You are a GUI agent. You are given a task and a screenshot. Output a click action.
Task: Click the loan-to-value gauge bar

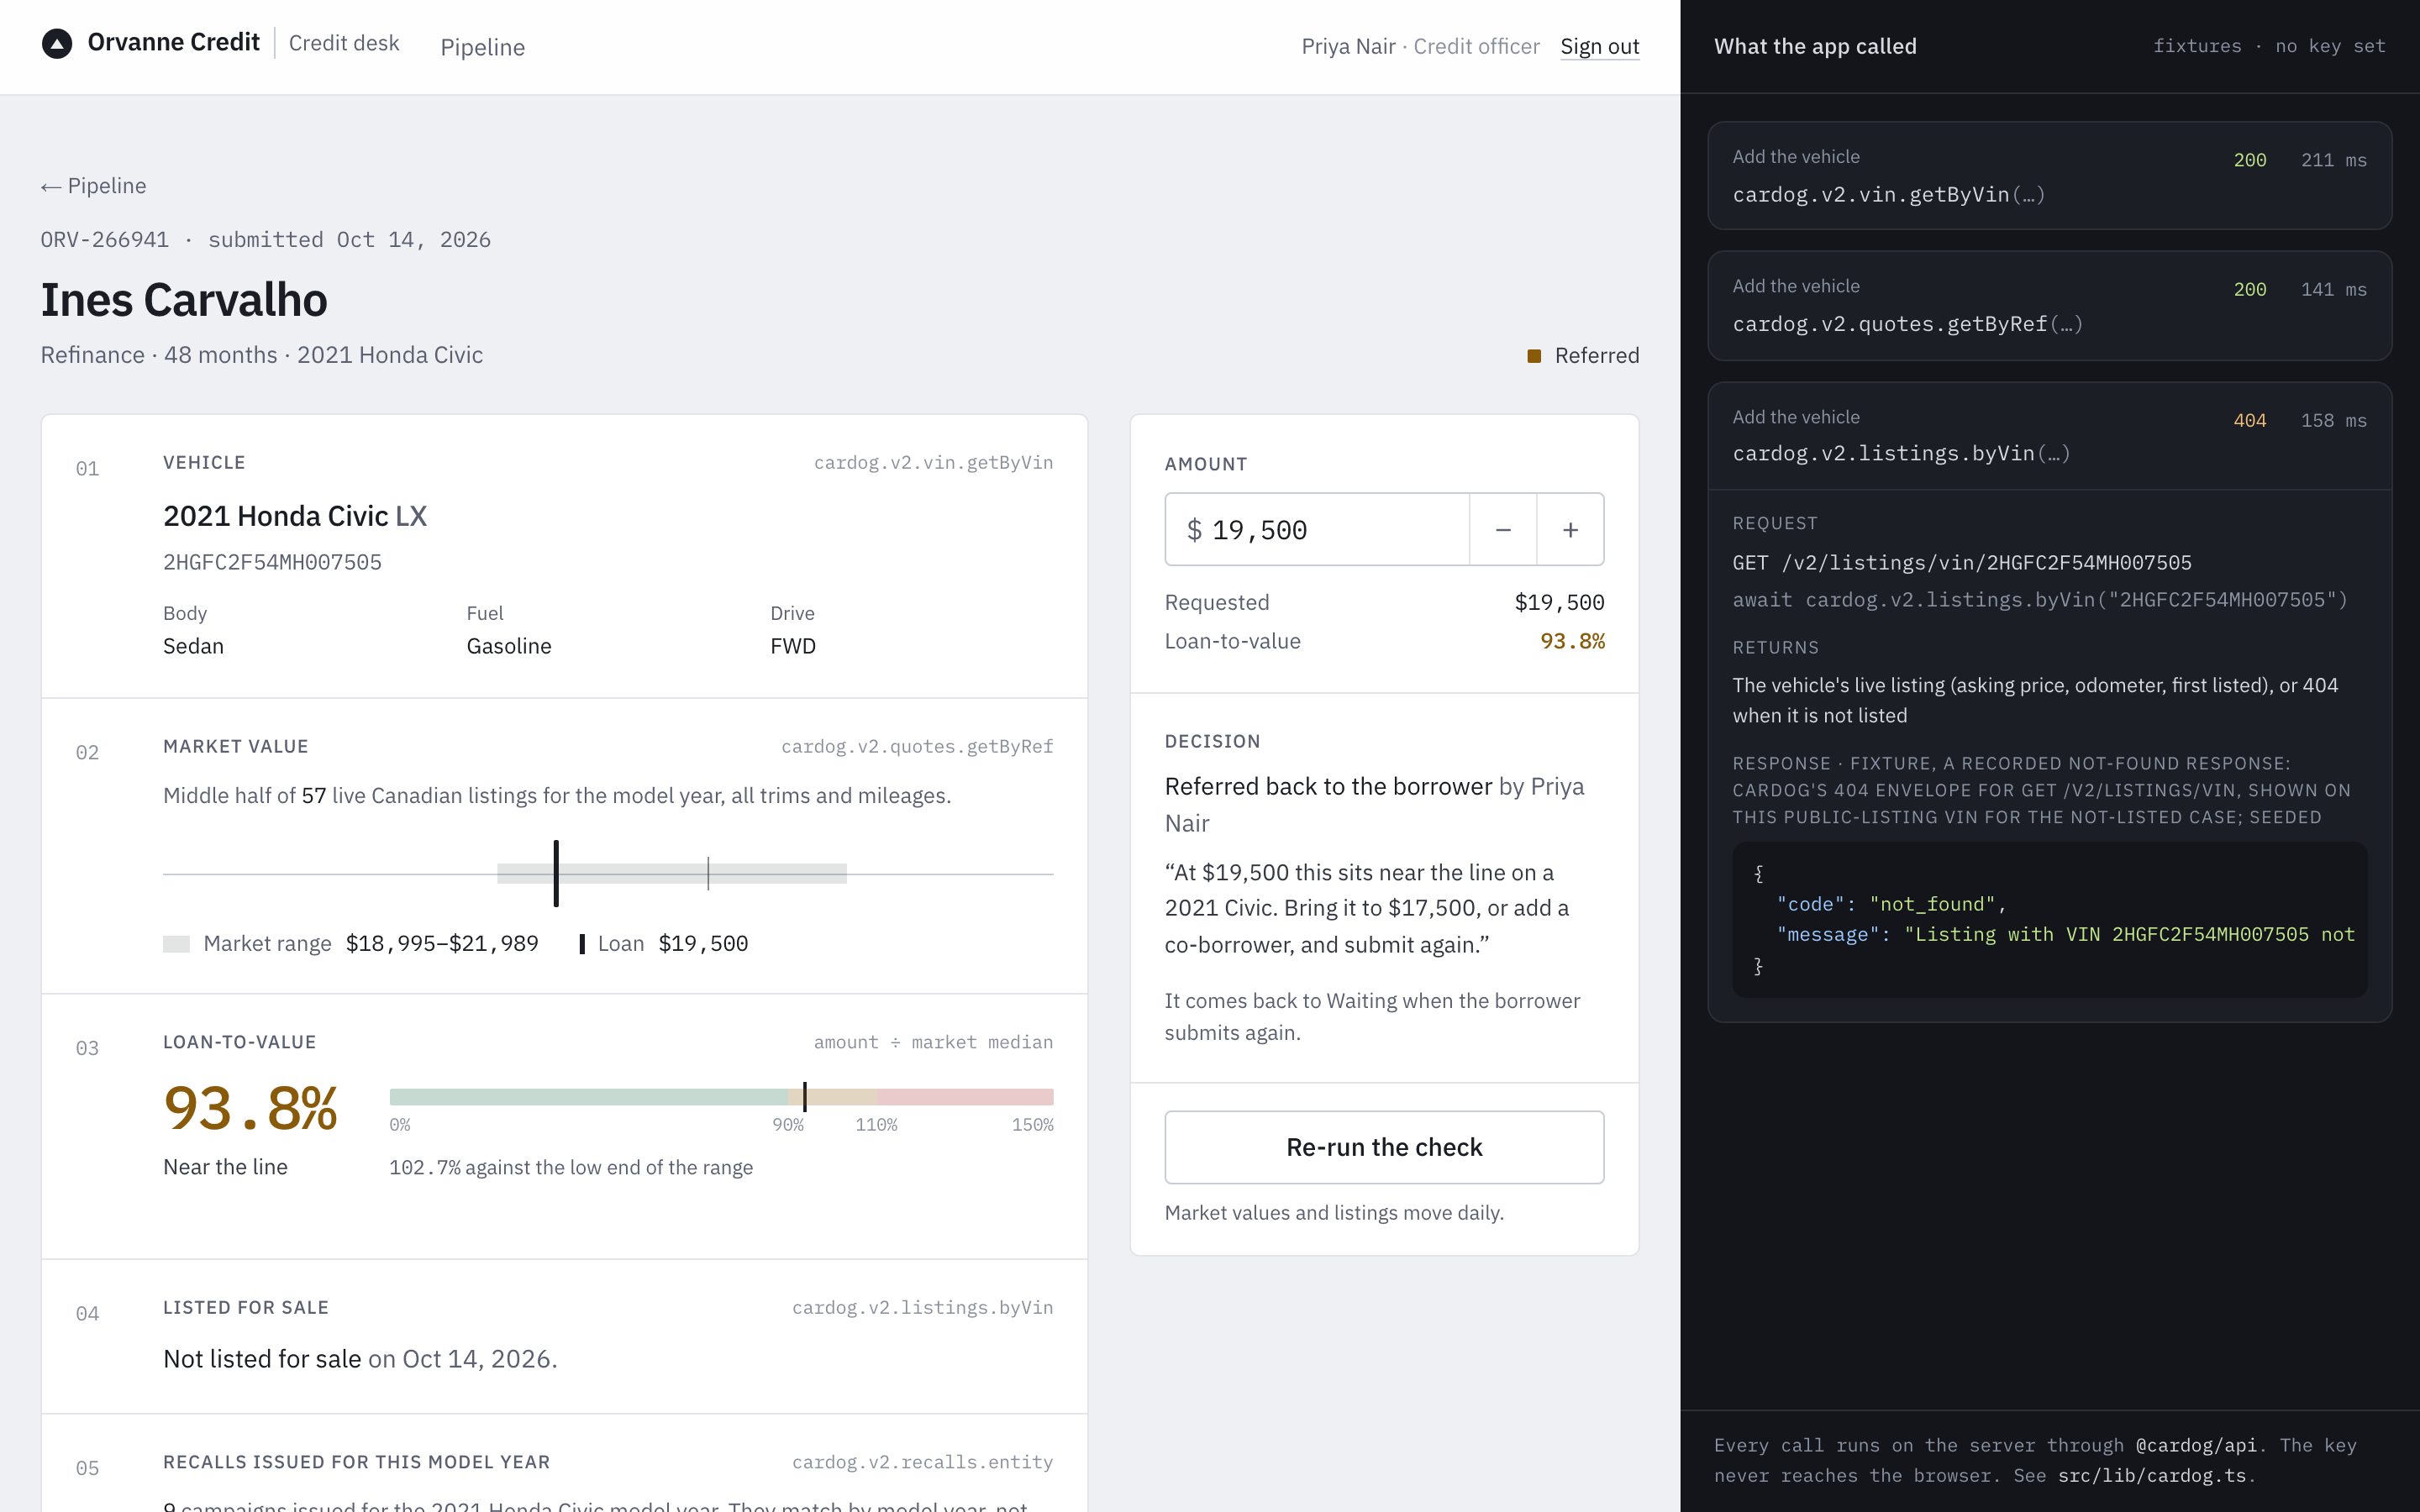click(x=721, y=1097)
